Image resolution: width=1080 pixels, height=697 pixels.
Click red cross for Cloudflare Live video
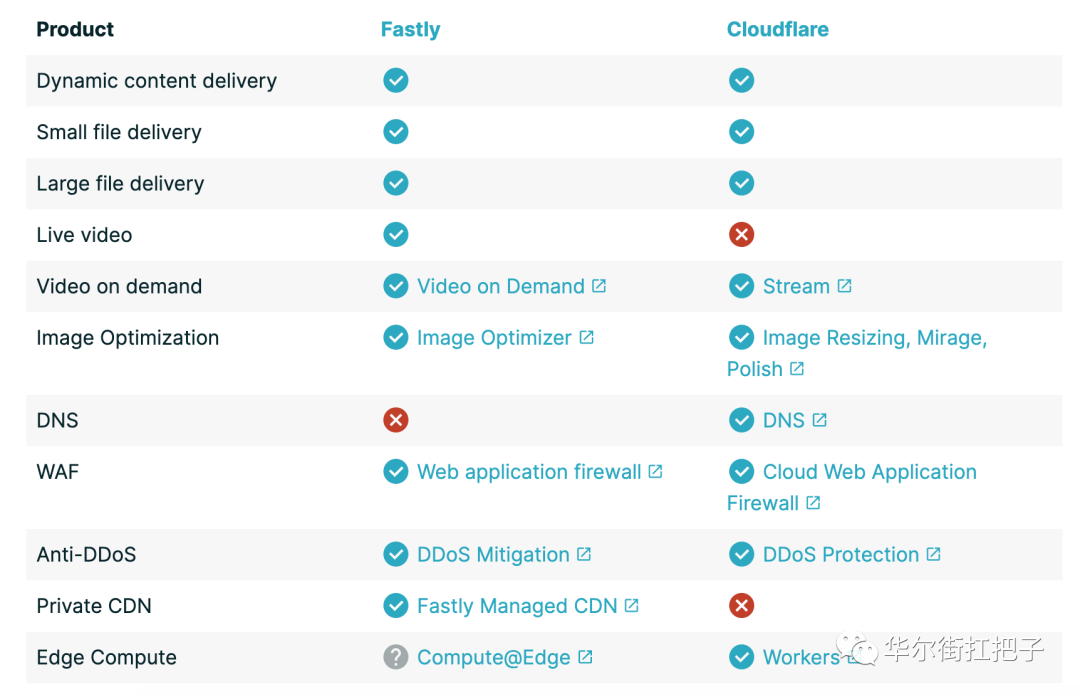pos(742,235)
